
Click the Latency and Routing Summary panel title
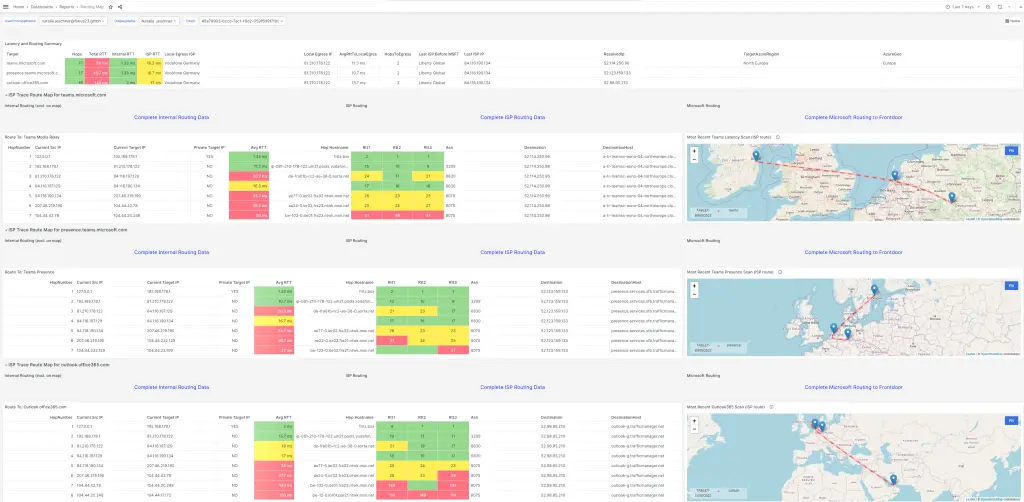33,44
